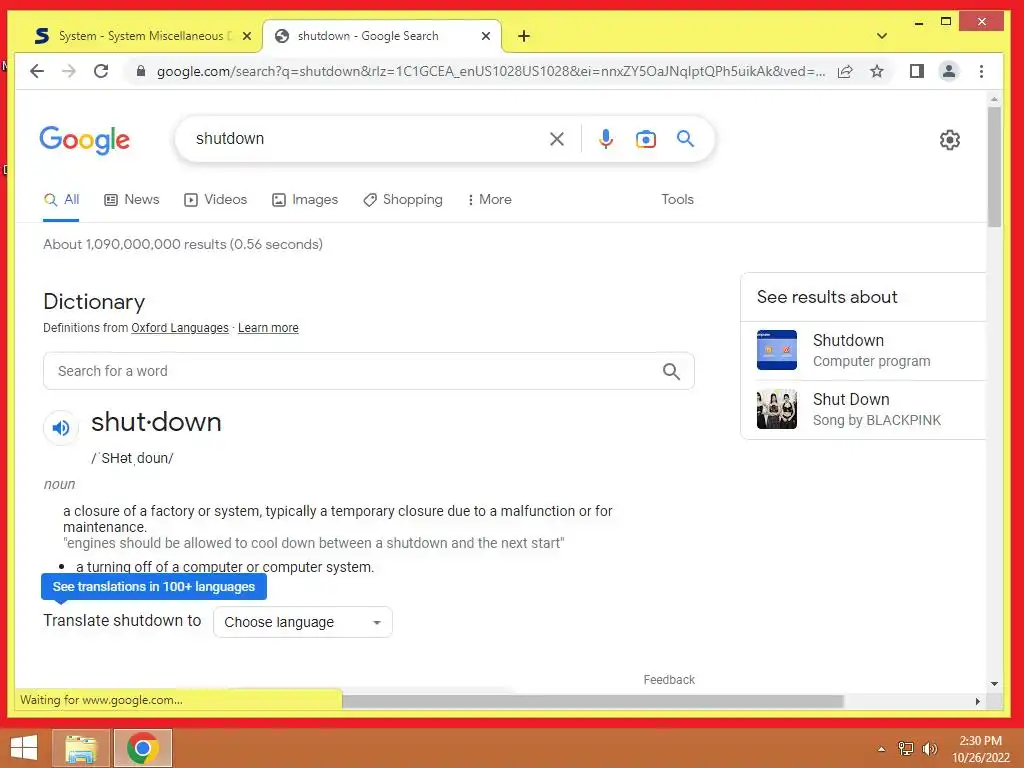1024x768 pixels.
Task: Click the Learn more link
Action: [x=268, y=328]
